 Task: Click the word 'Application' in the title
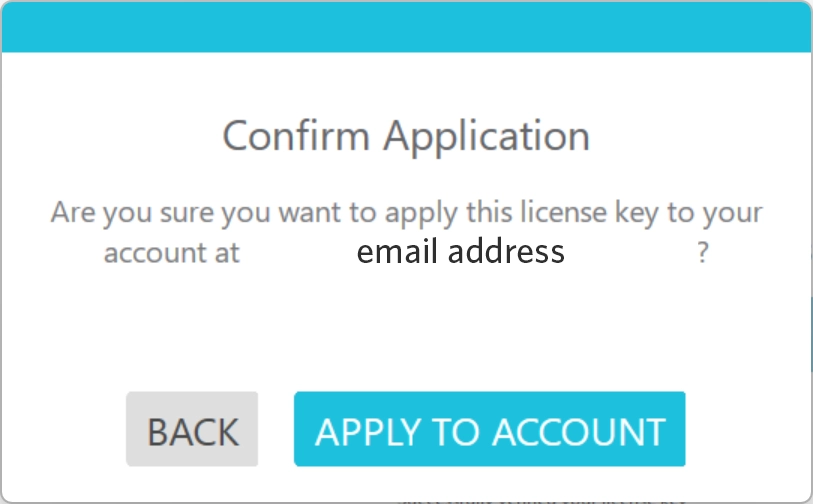click(x=488, y=135)
